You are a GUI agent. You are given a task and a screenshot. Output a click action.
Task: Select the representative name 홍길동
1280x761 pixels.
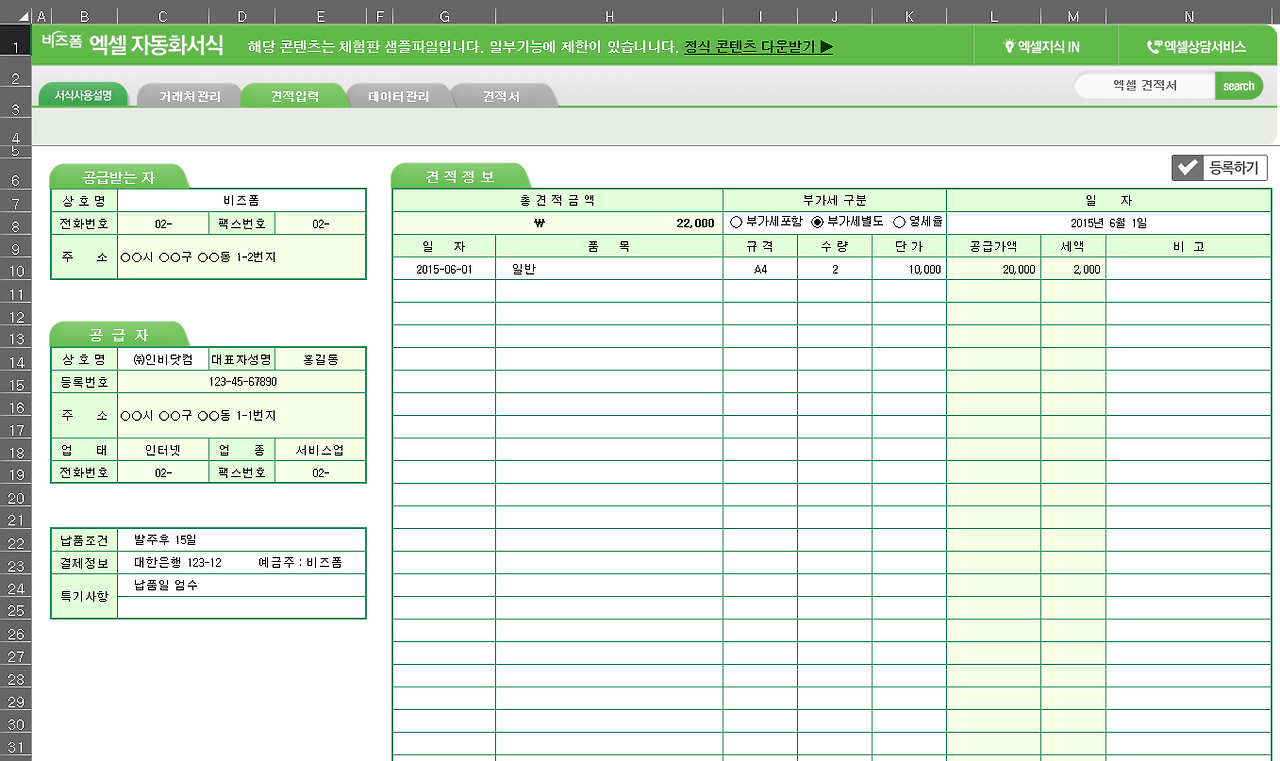pyautogui.click(x=320, y=359)
